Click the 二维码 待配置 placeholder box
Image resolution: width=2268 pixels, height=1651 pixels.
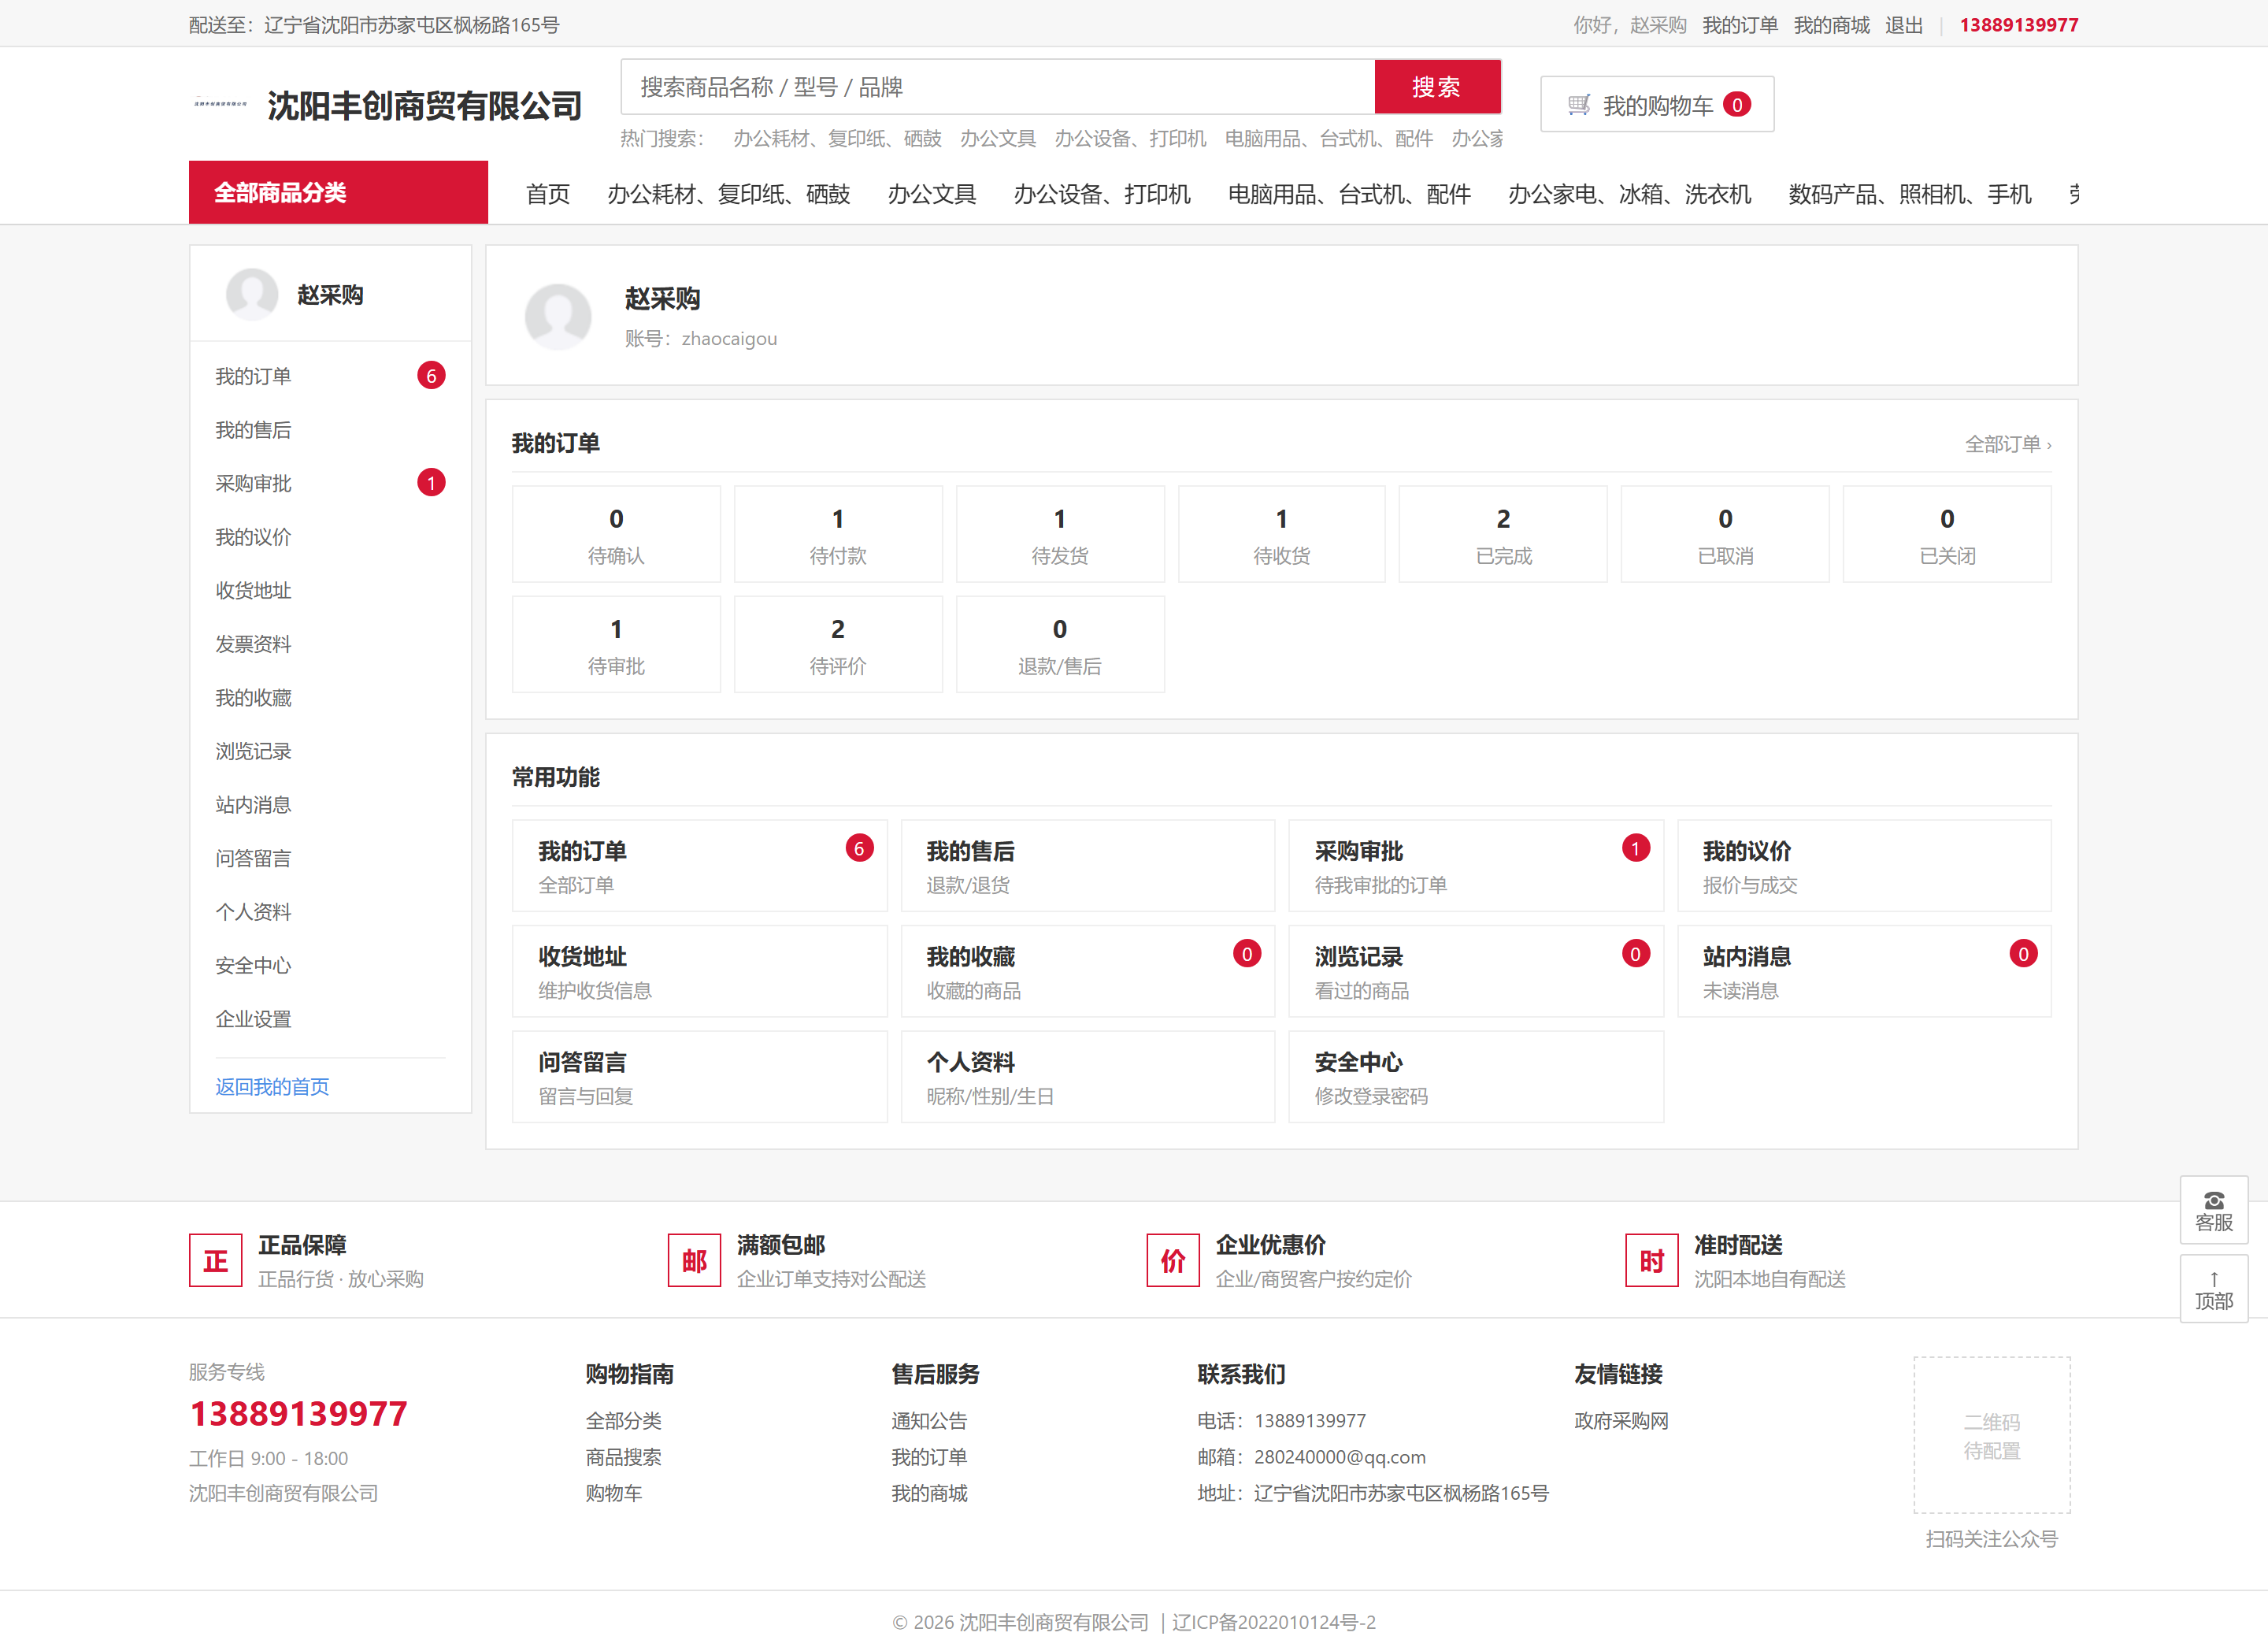click(1992, 1435)
